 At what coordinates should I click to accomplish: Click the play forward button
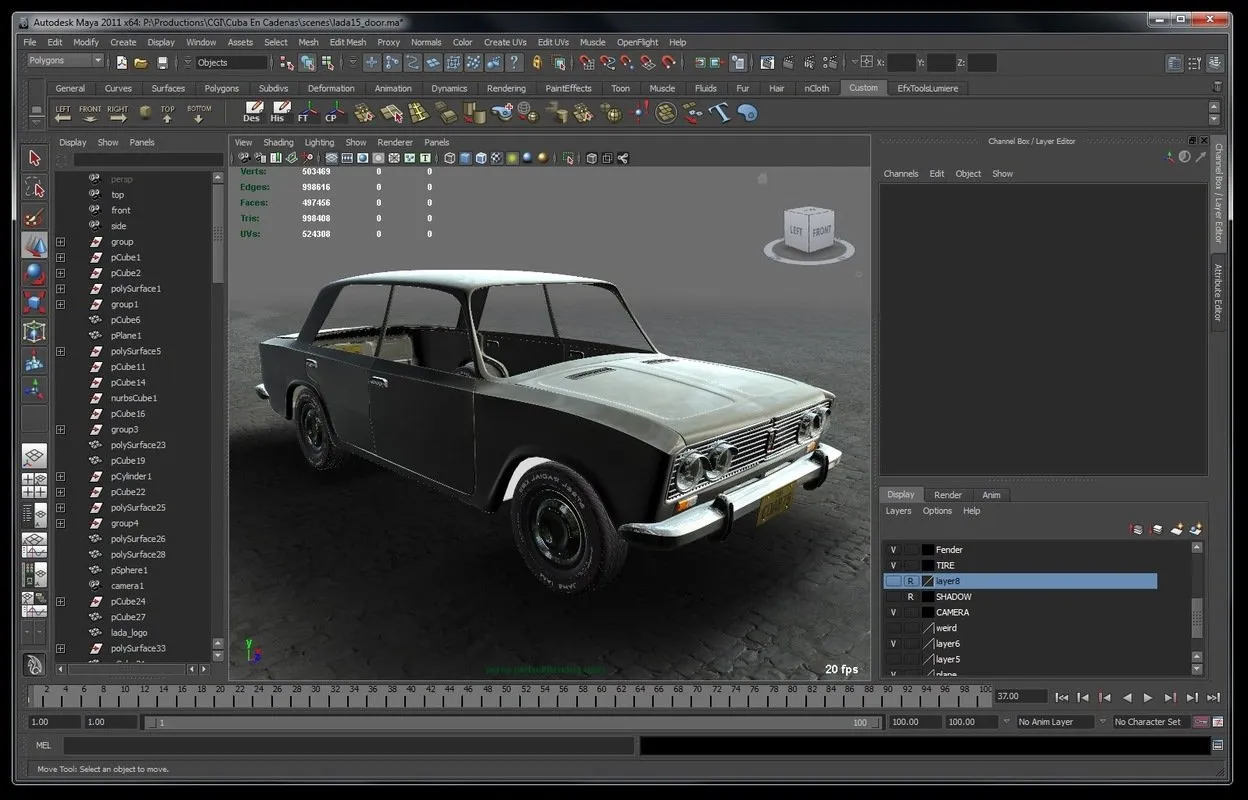pos(1148,697)
